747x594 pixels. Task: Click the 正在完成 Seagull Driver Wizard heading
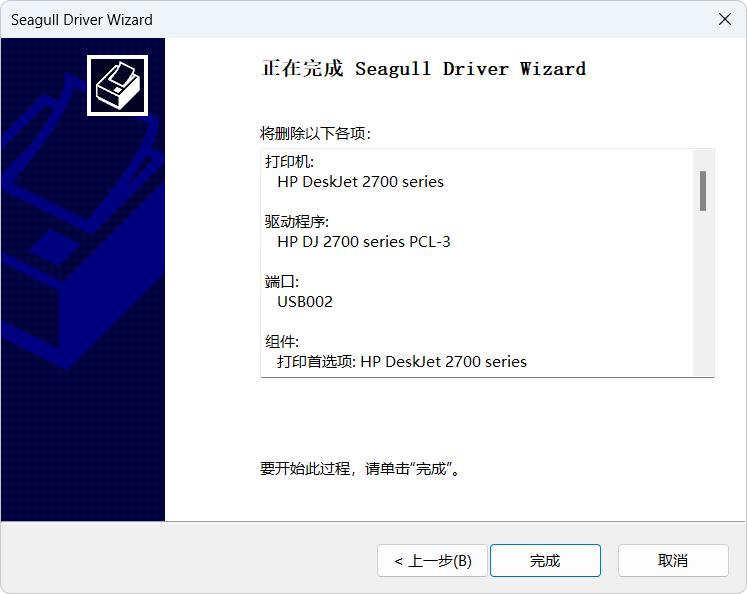(x=424, y=69)
